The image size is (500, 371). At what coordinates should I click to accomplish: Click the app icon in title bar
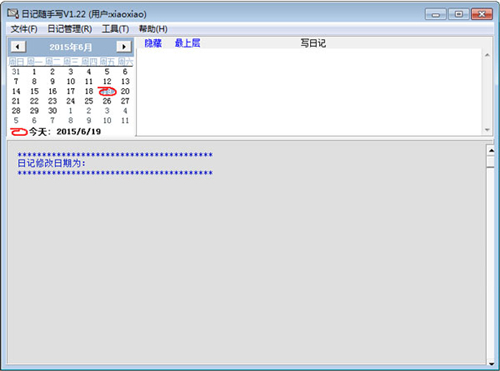[13, 14]
